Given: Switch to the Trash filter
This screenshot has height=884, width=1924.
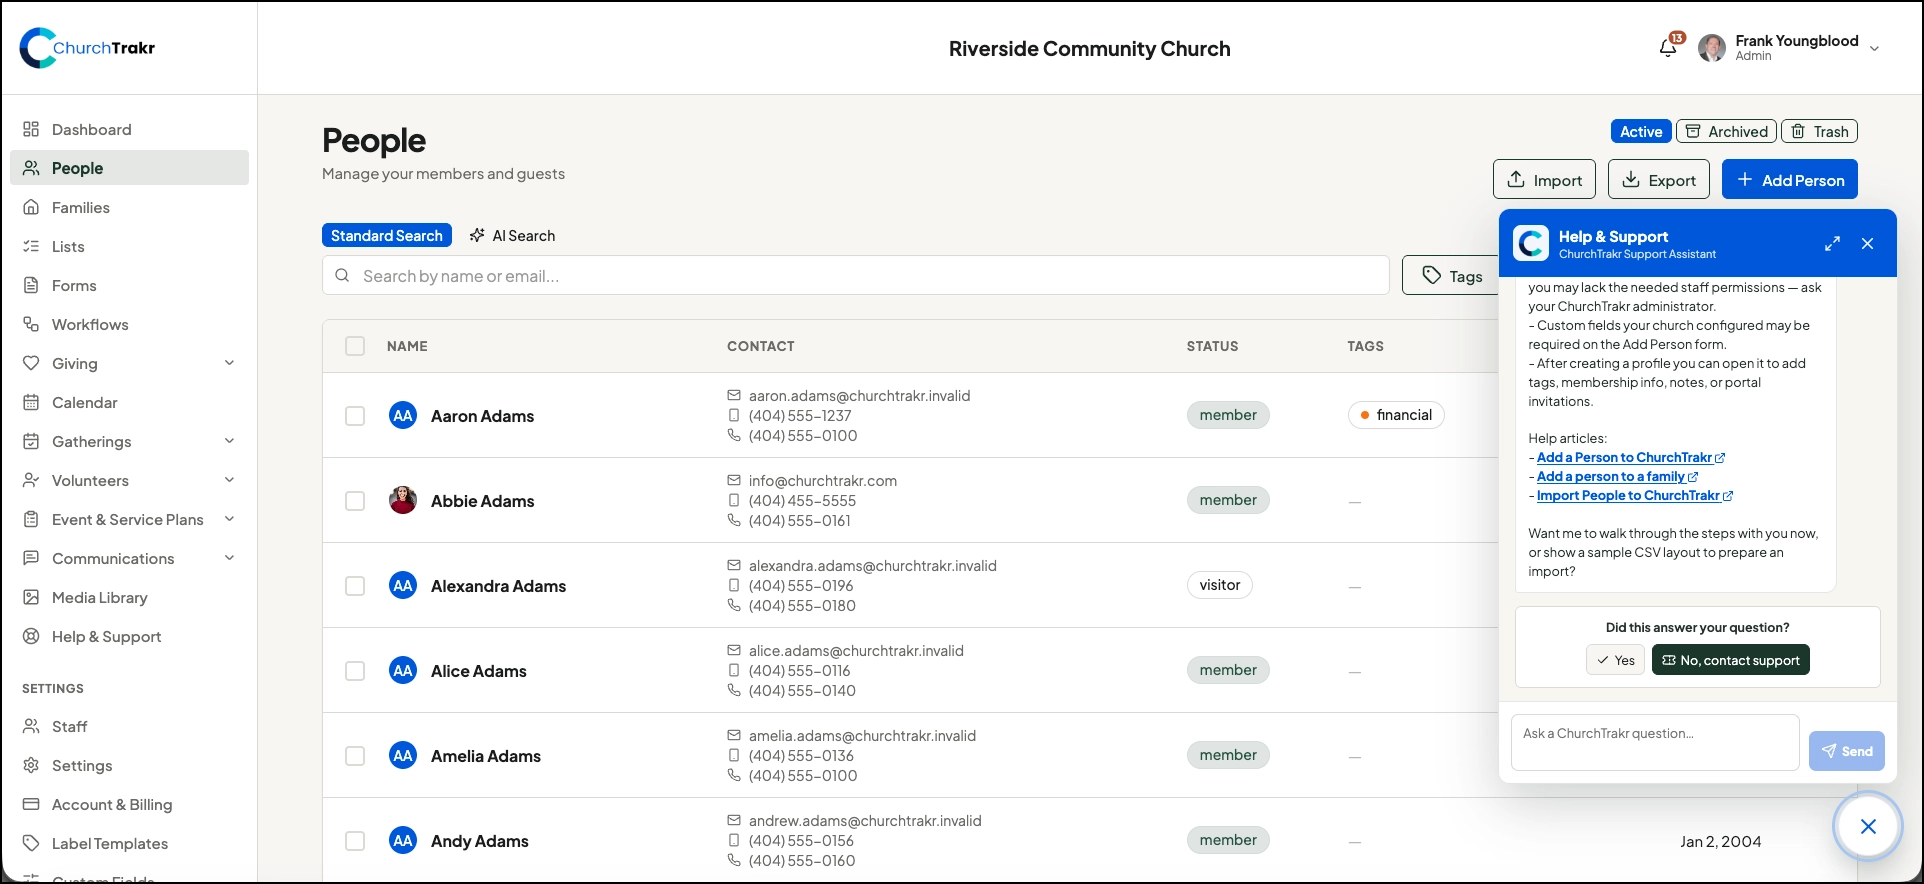Looking at the screenshot, I should click(x=1819, y=131).
